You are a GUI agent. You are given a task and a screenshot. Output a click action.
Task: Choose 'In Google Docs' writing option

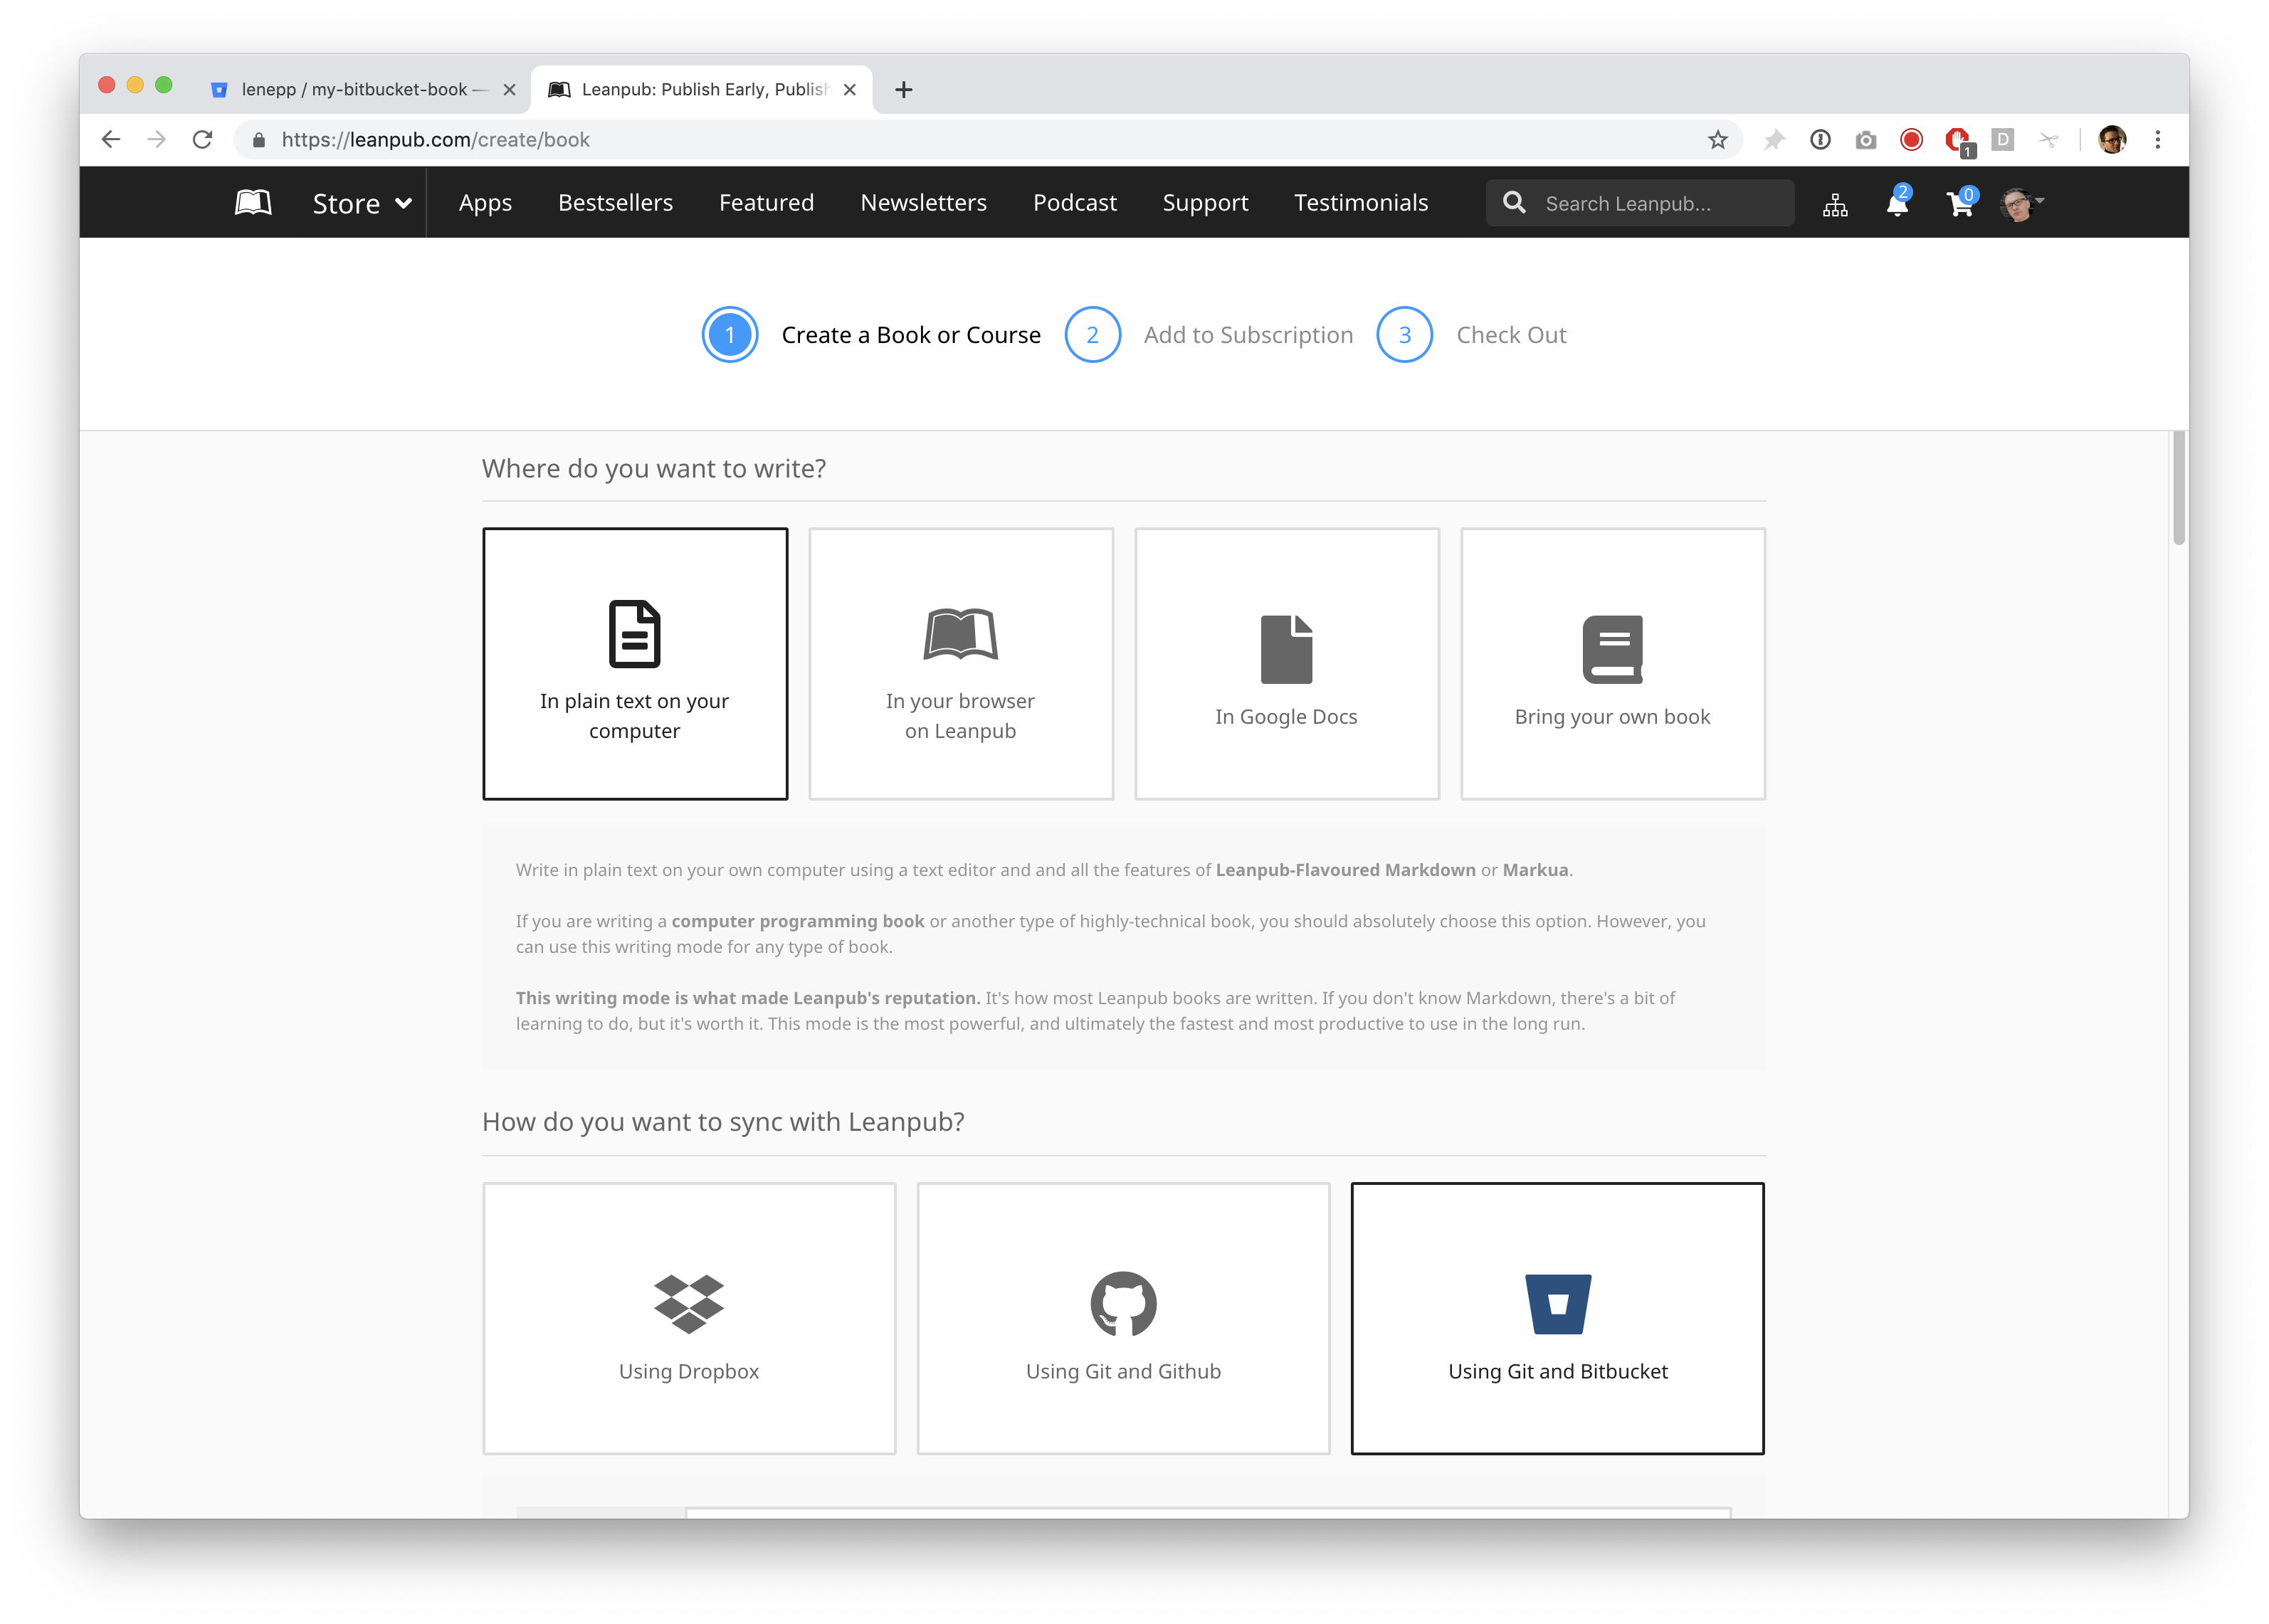[1286, 664]
